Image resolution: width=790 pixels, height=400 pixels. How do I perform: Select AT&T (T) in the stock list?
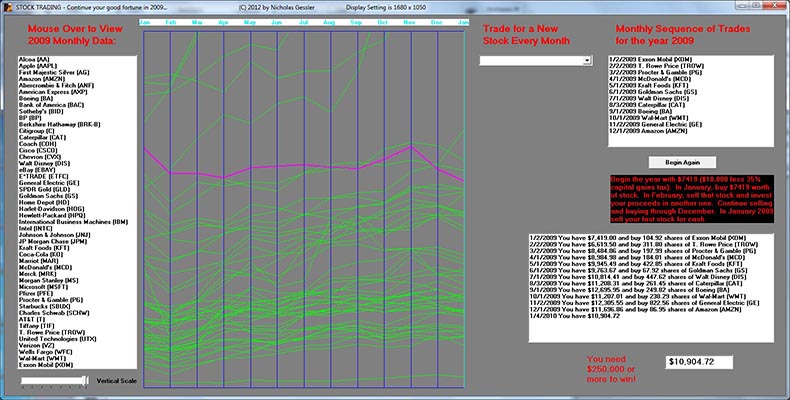[x=32, y=319]
